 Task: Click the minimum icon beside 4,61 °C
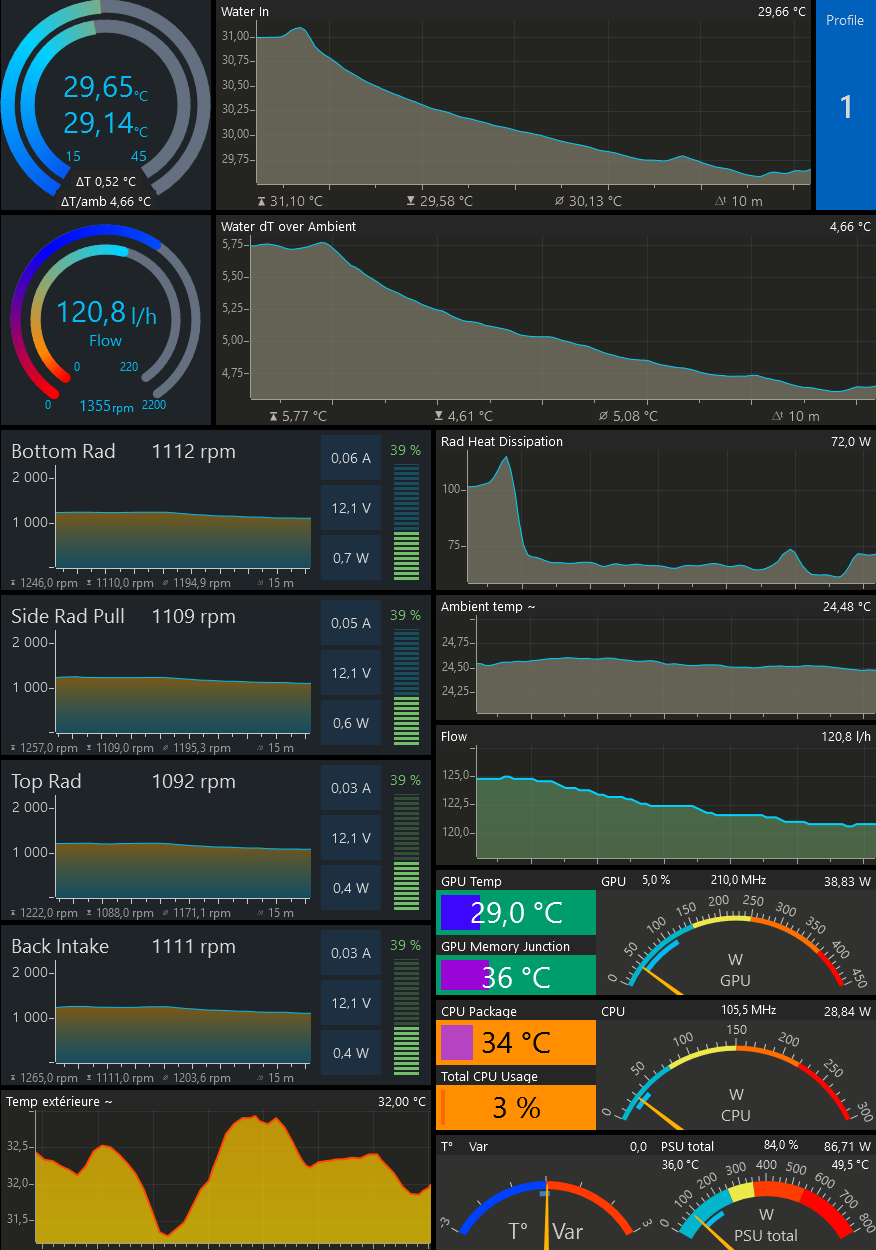coord(438,416)
